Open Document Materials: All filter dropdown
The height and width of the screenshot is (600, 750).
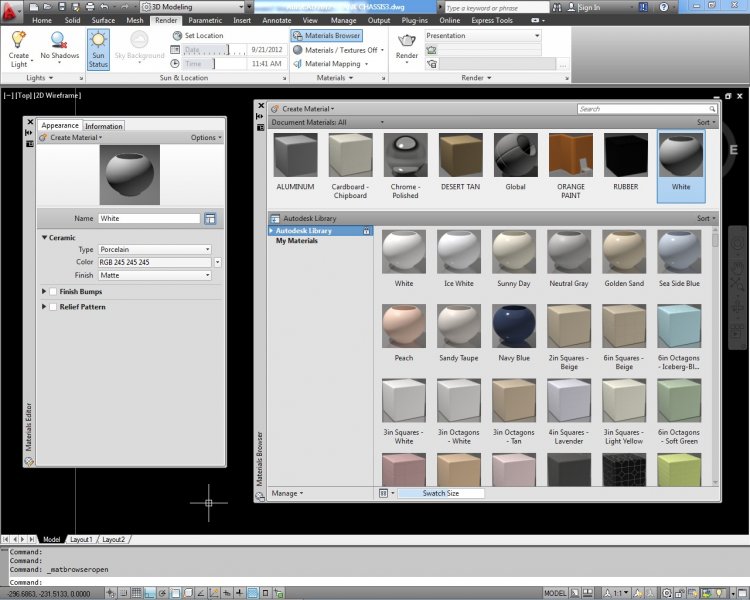[x=328, y=122]
